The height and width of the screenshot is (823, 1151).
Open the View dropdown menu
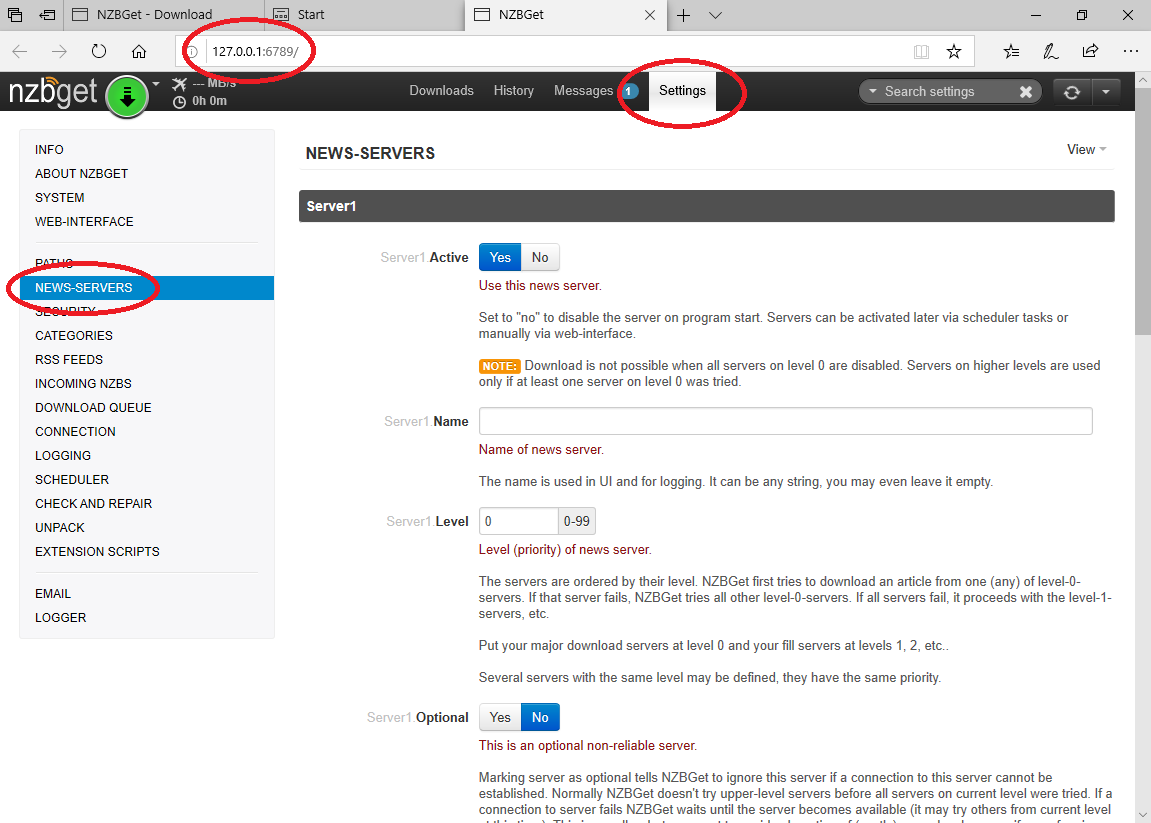1086,149
